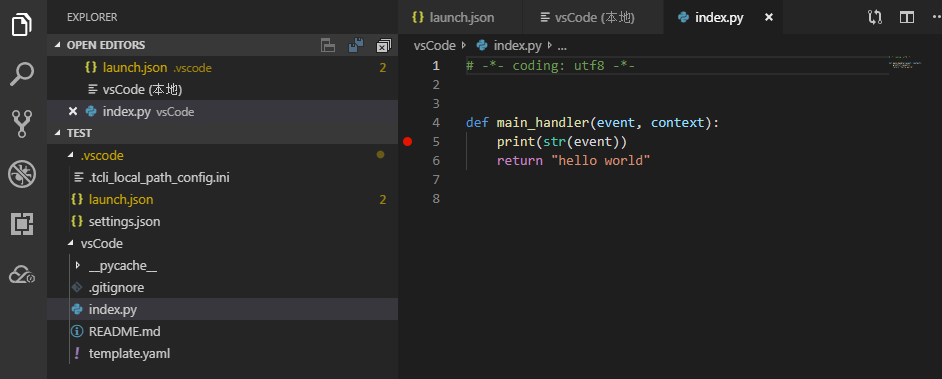Click the minimap code overview

905,62
